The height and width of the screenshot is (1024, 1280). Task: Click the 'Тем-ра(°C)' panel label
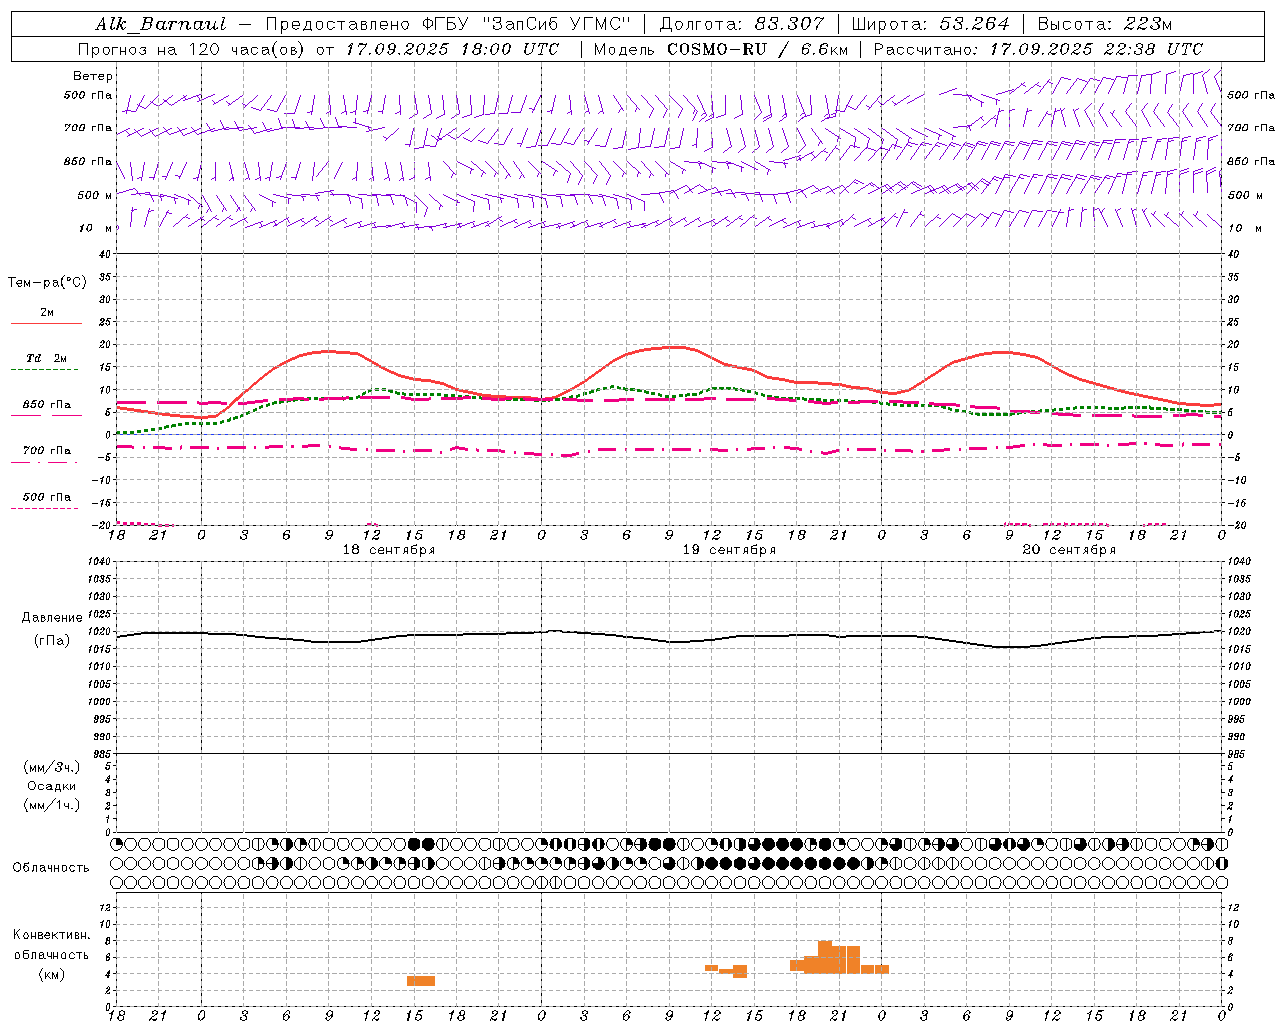[47, 283]
